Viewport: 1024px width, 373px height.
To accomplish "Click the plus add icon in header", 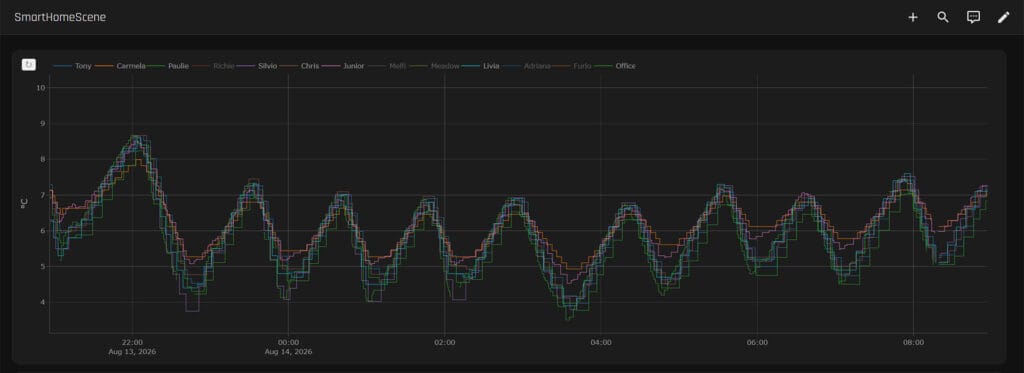I will tap(912, 18).
